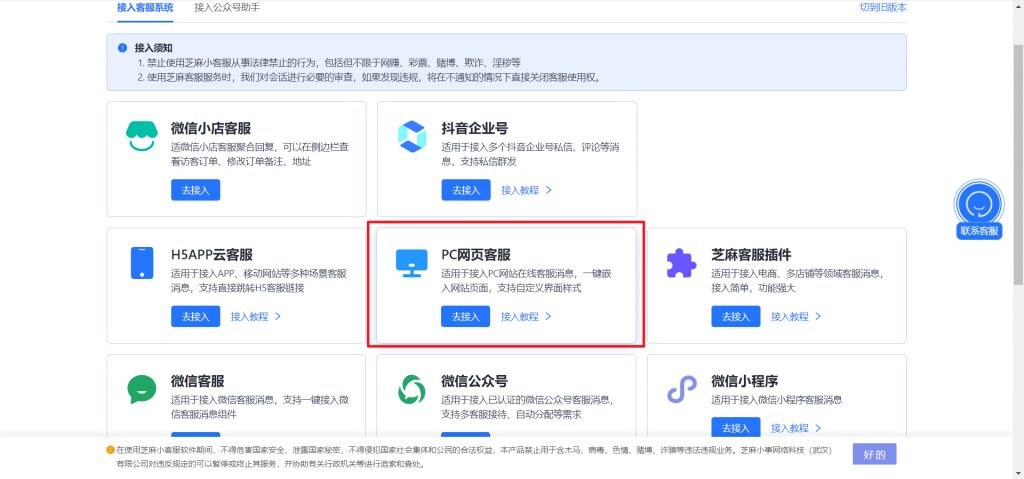Click 去接入 under 抖音企业号

pyautogui.click(x=466, y=190)
